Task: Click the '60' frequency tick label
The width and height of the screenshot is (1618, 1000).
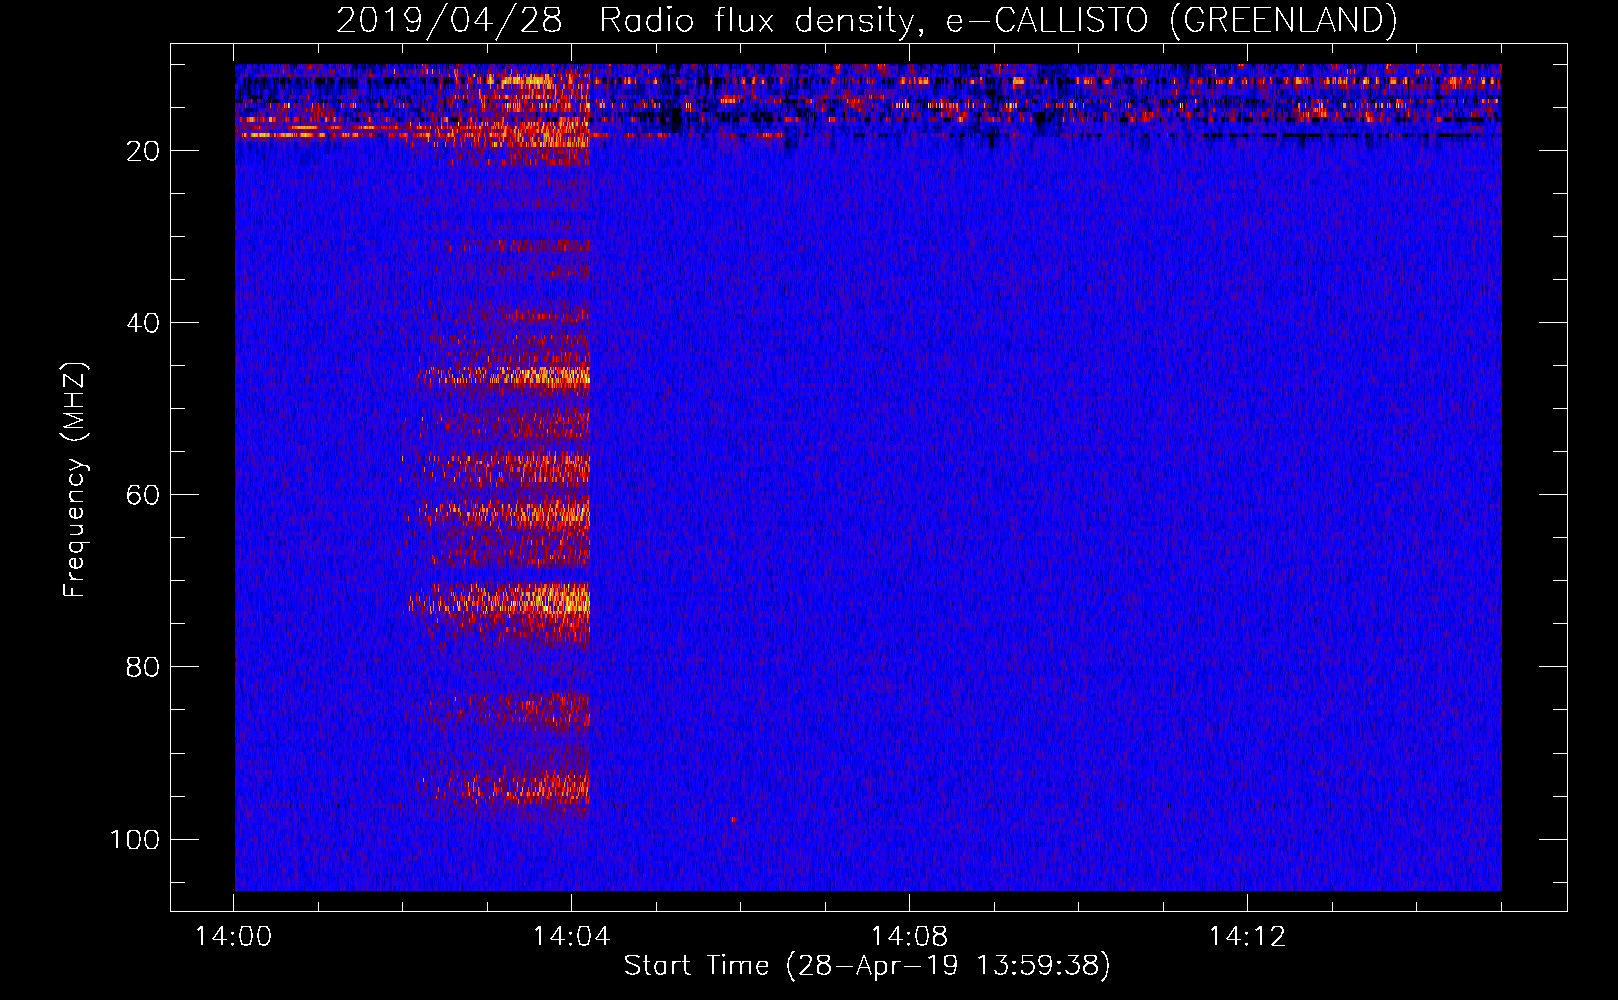Action: click(143, 495)
